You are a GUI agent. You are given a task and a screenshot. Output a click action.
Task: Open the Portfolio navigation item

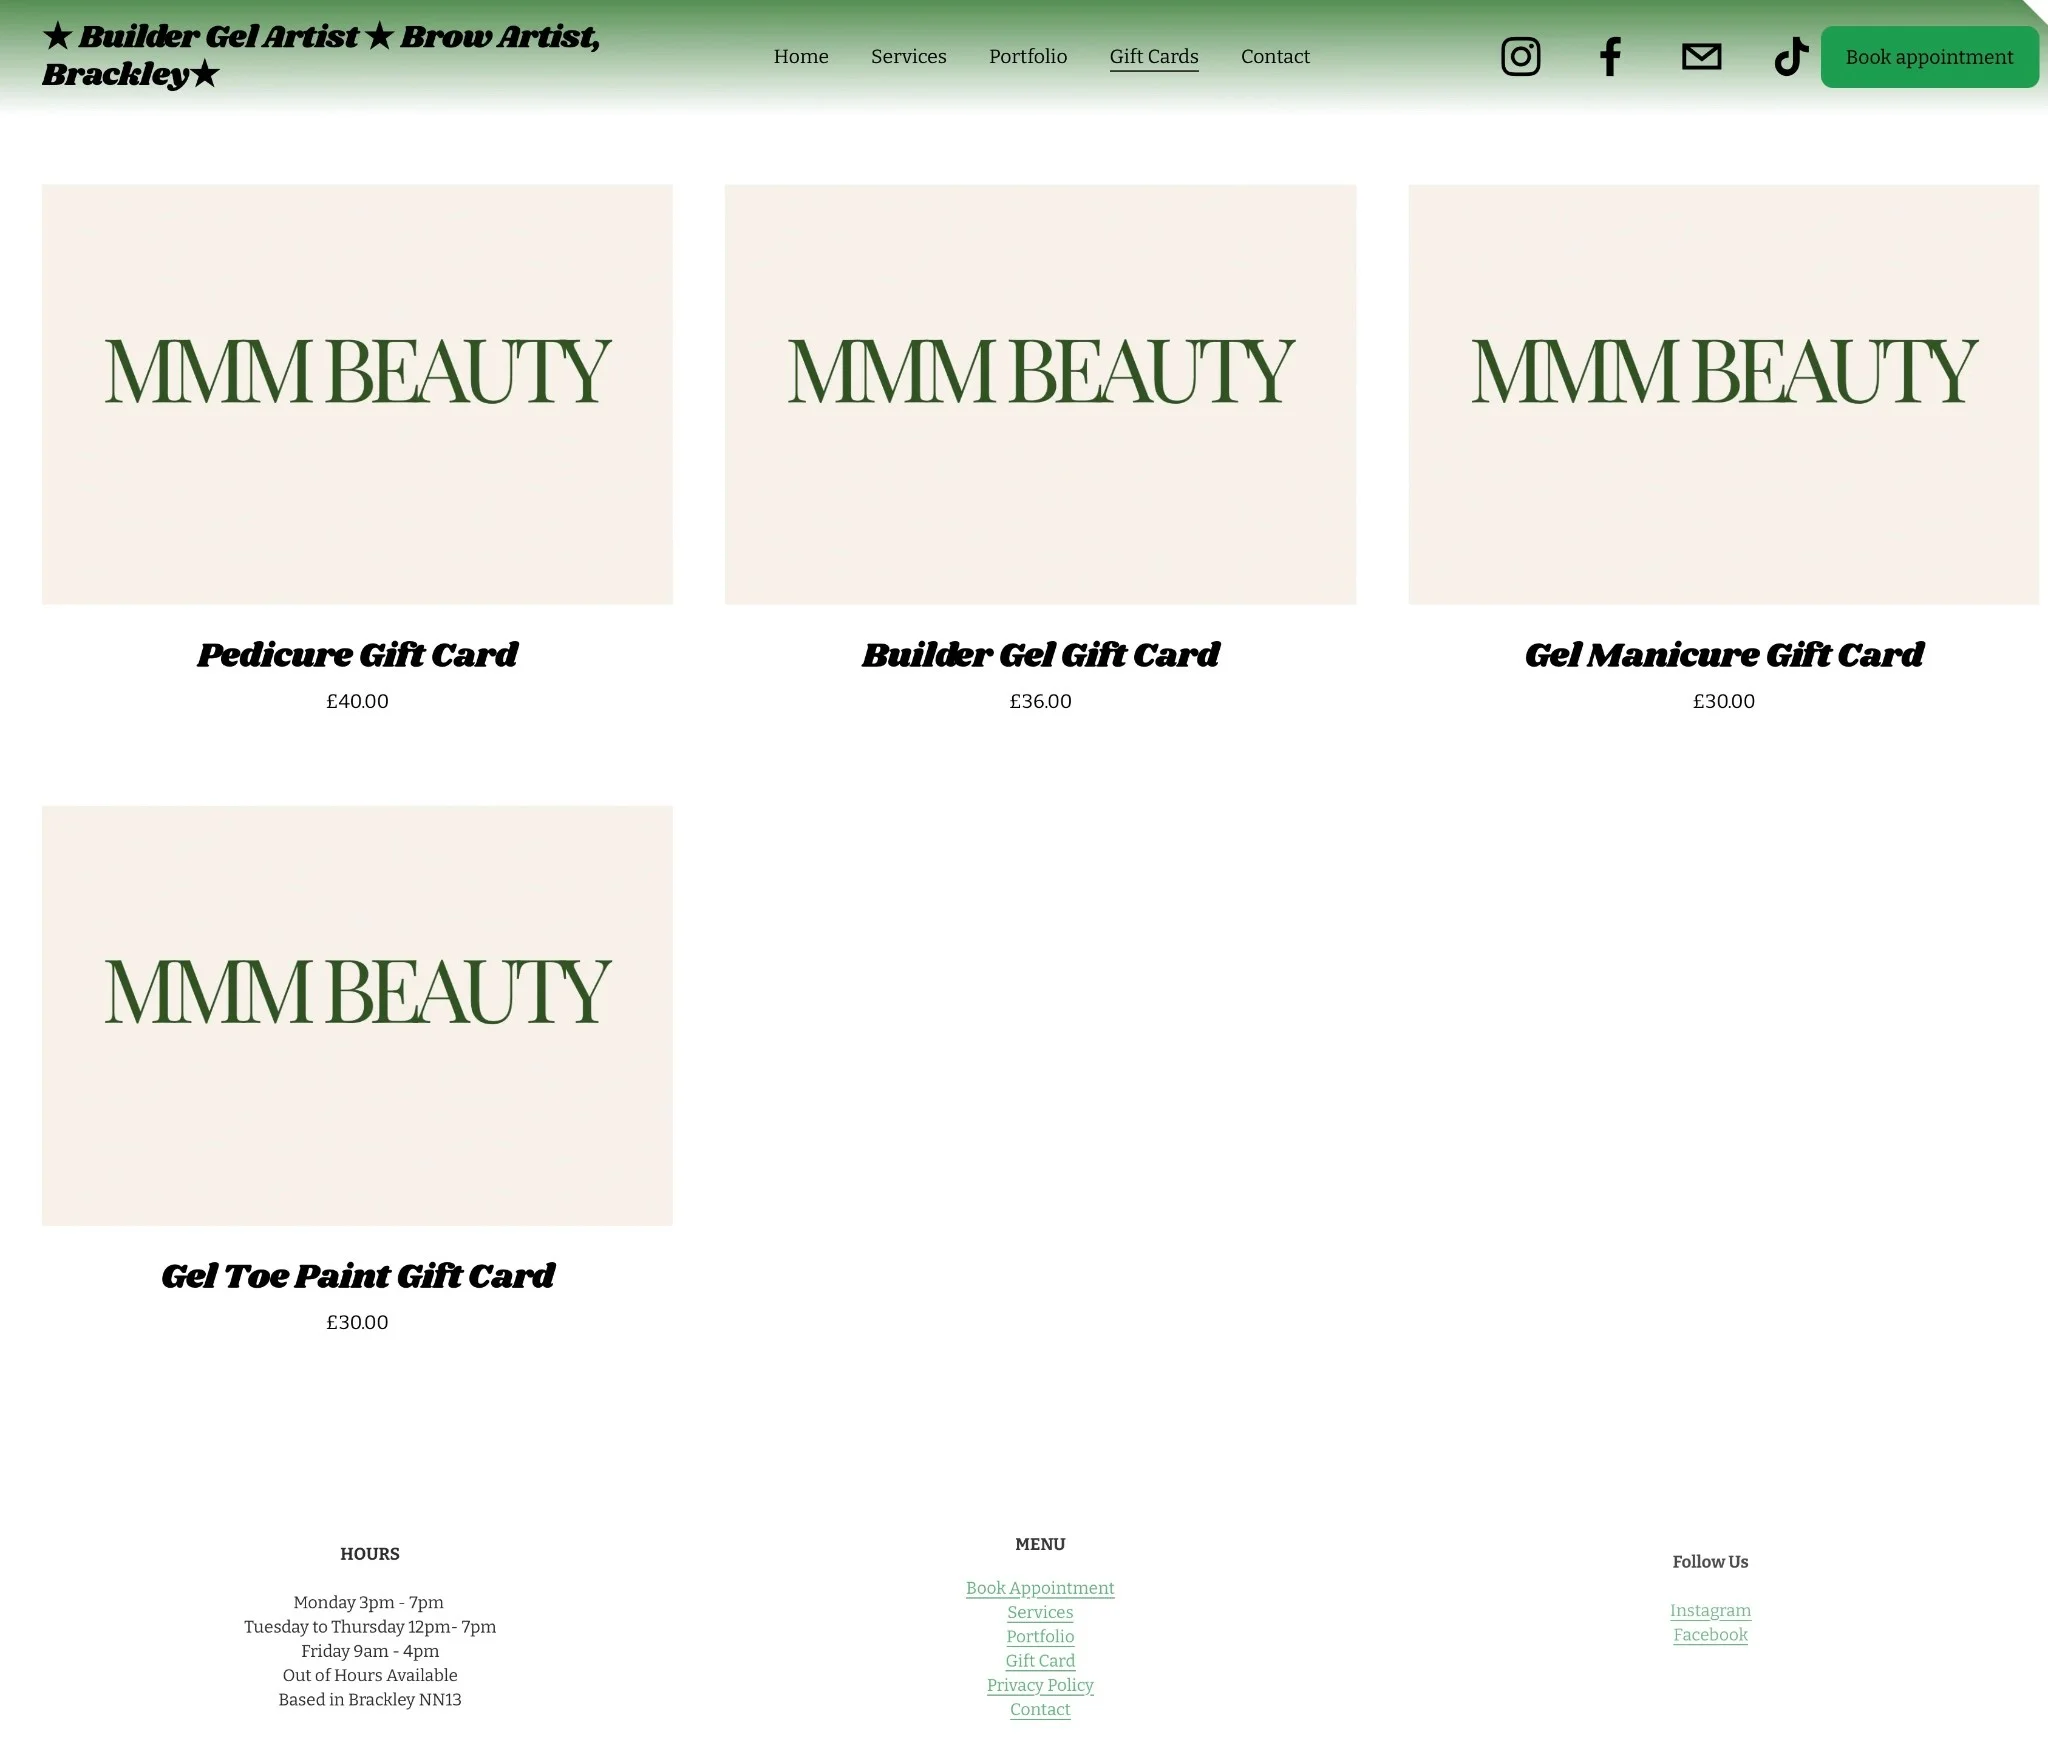1027,57
